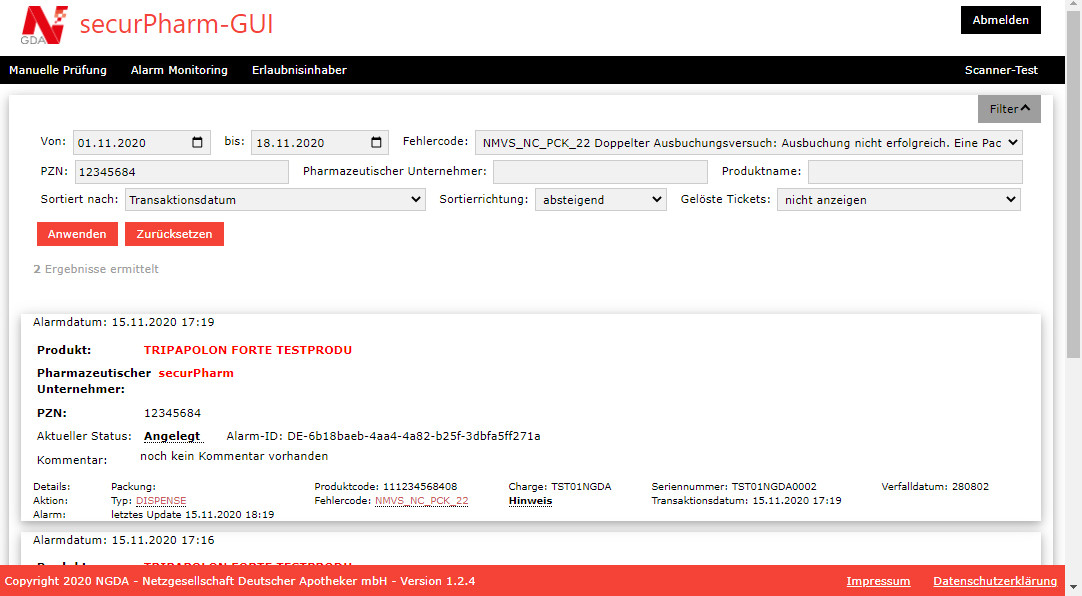Open the Sortierrichtung dropdown
Screen dimensions: 1082x596
[600, 199]
